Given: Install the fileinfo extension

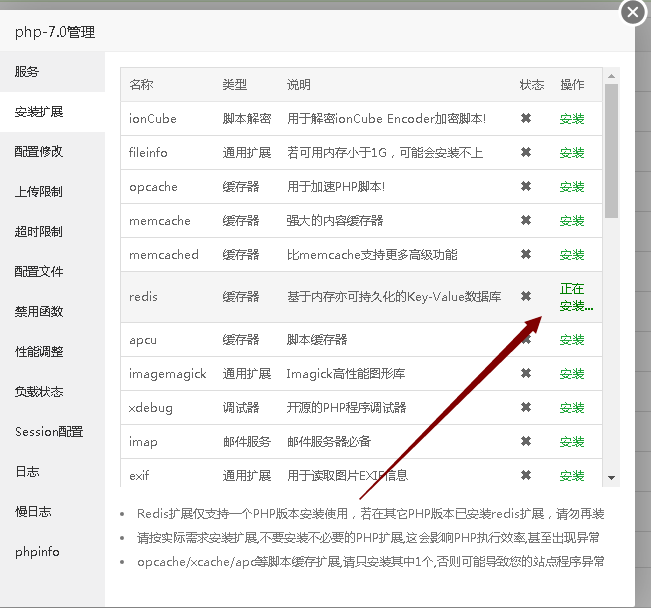Looking at the screenshot, I should coord(572,153).
